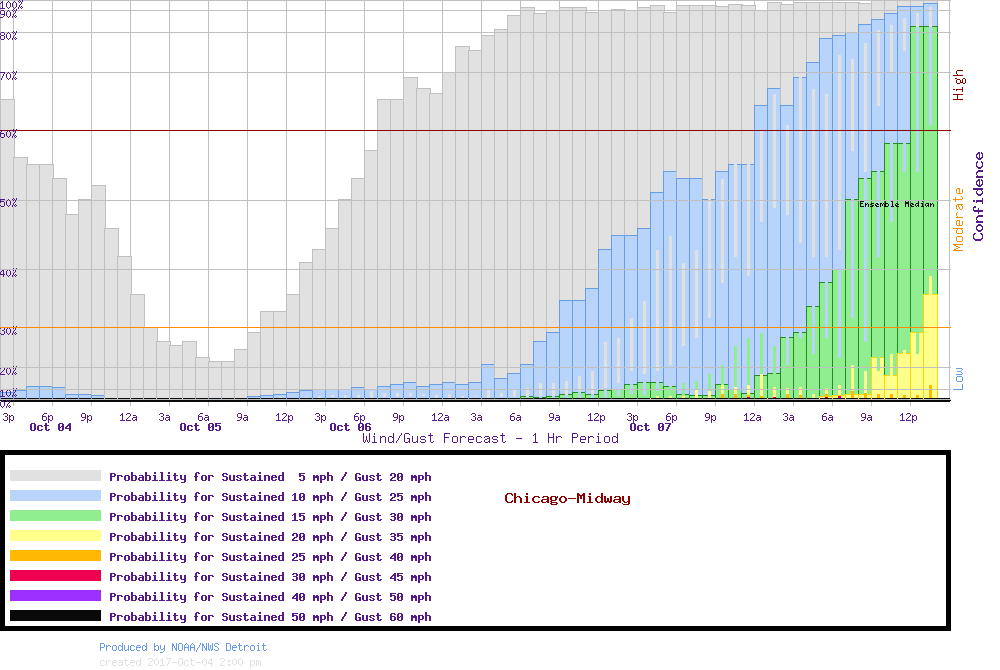Click the Oct 05 date marker

pyautogui.click(x=200, y=427)
